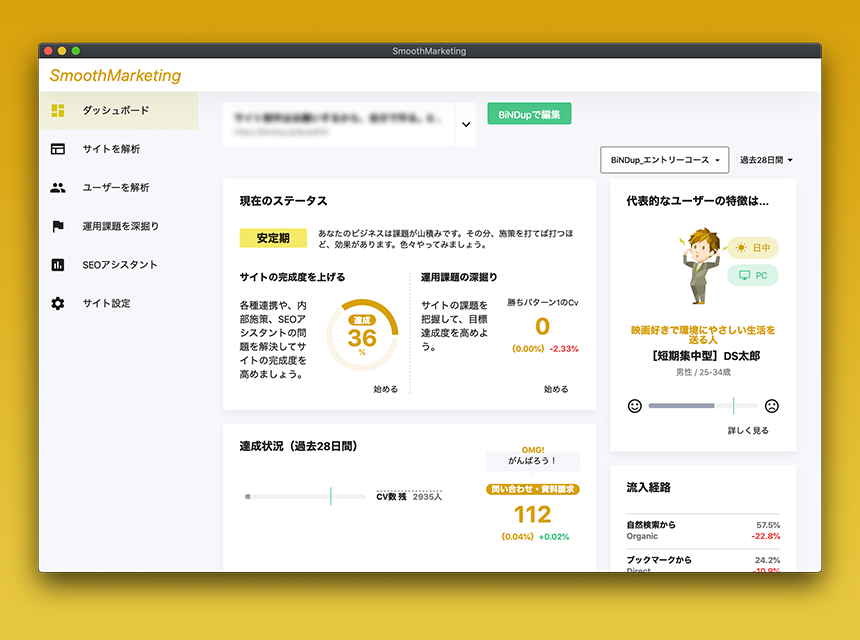Expand the site URL selector chevron
This screenshot has width=860, height=640.
pyautogui.click(x=466, y=125)
